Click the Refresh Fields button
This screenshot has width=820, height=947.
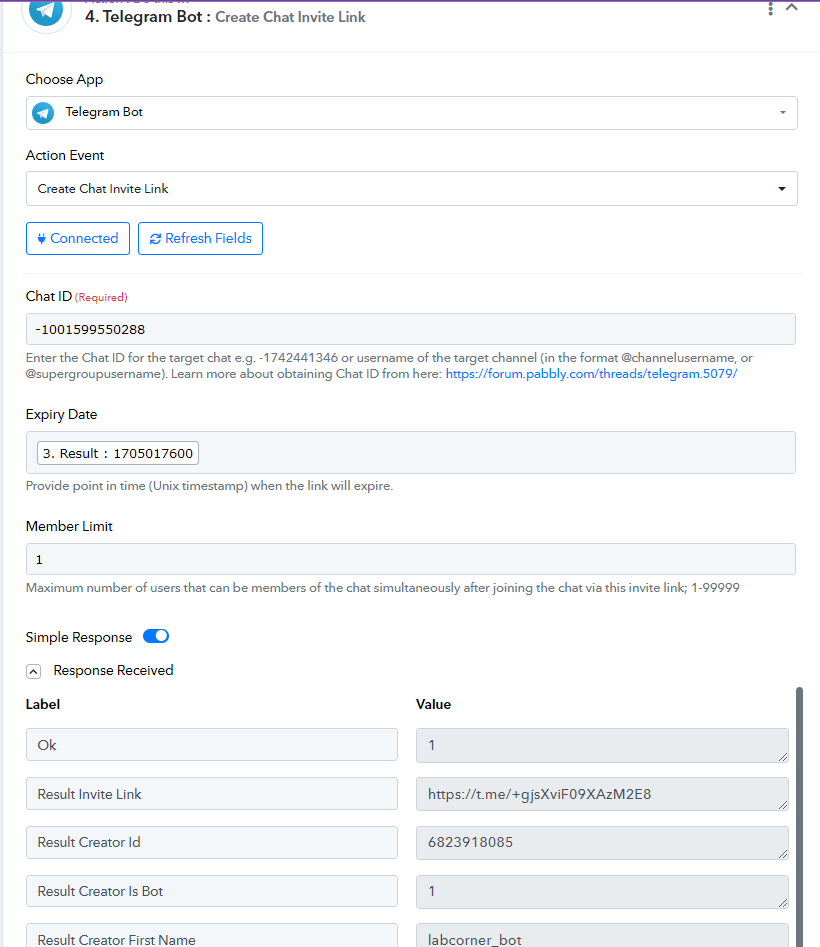(200, 239)
